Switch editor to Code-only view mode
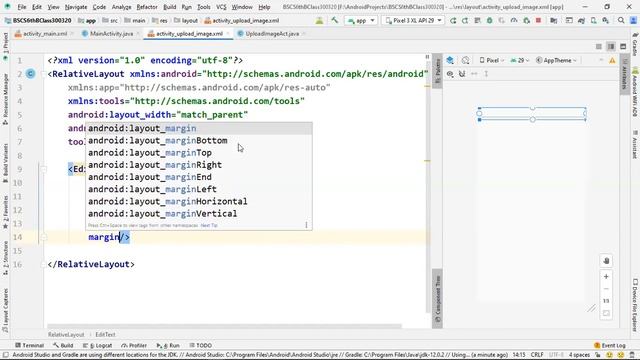This screenshot has height=360, width=640. [x=598, y=47]
